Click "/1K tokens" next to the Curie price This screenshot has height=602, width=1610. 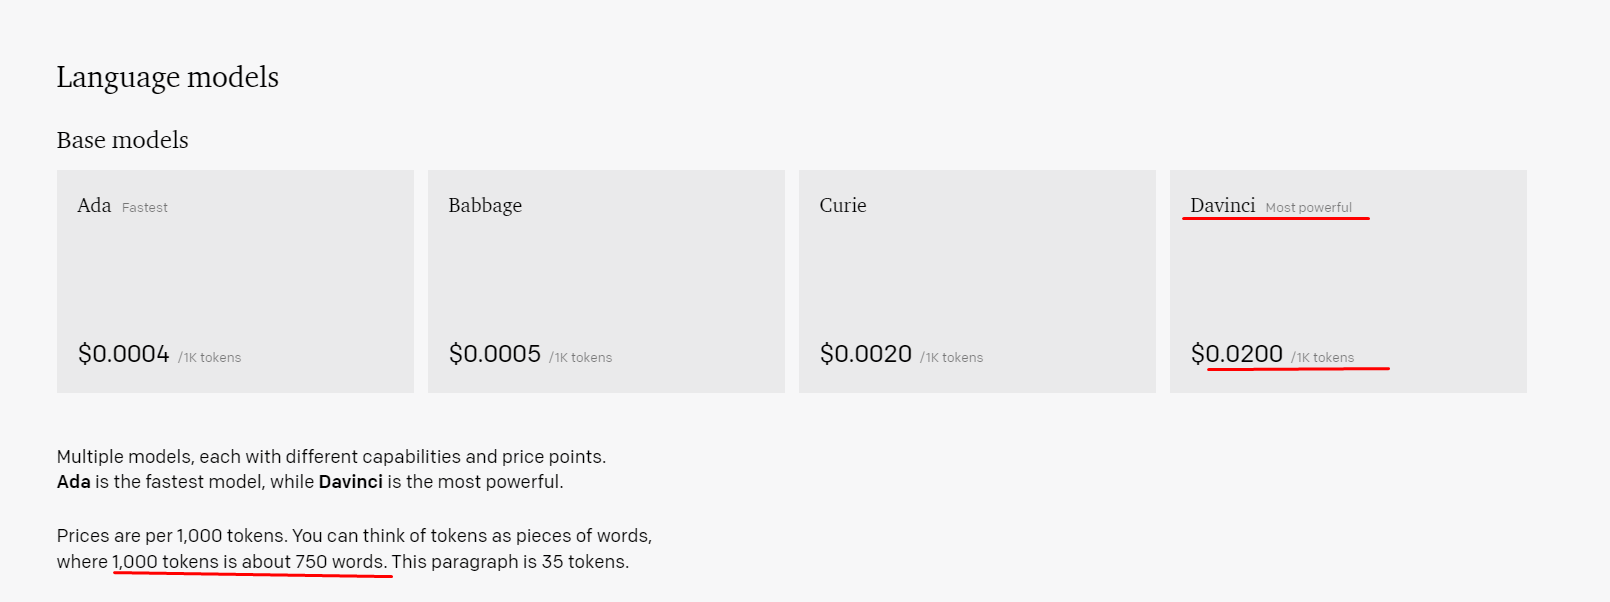click(x=952, y=358)
